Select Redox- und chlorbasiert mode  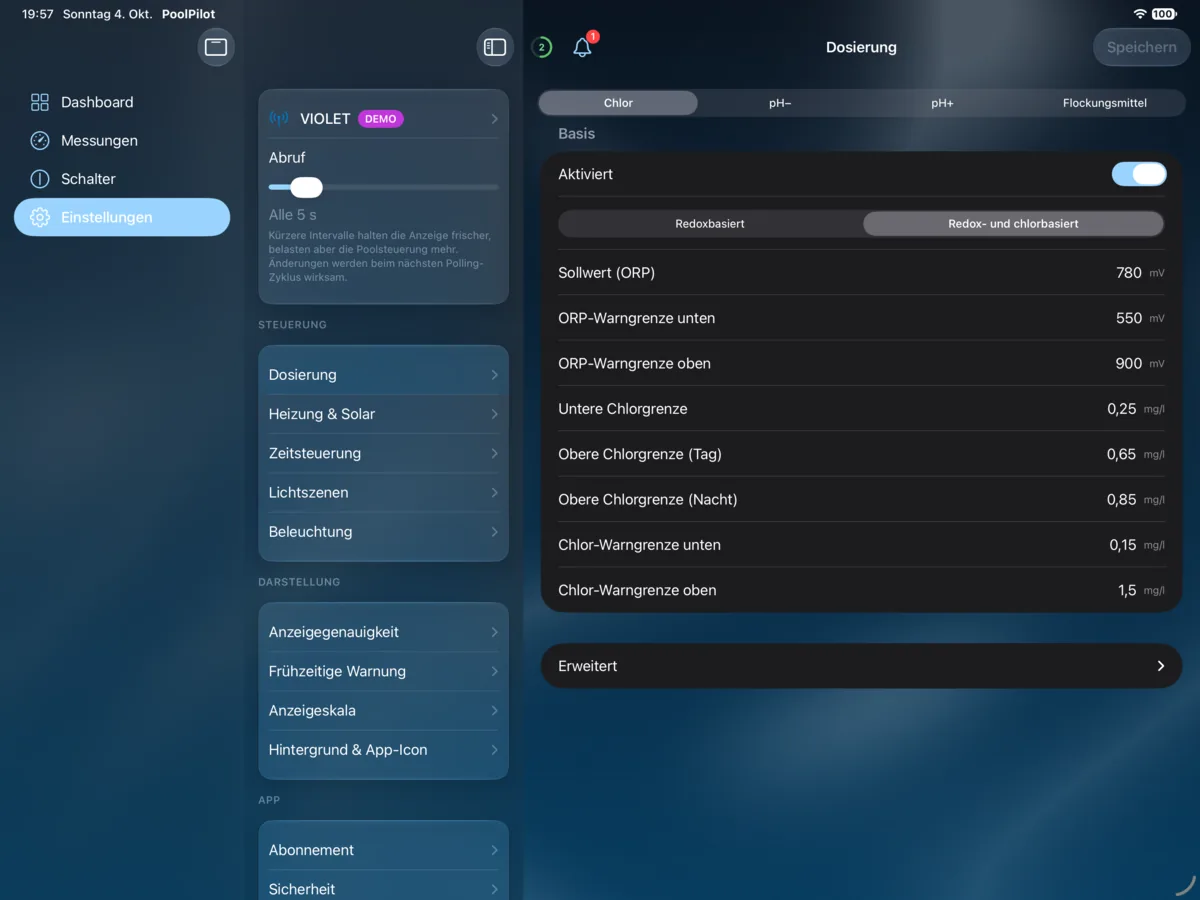[x=1013, y=224]
